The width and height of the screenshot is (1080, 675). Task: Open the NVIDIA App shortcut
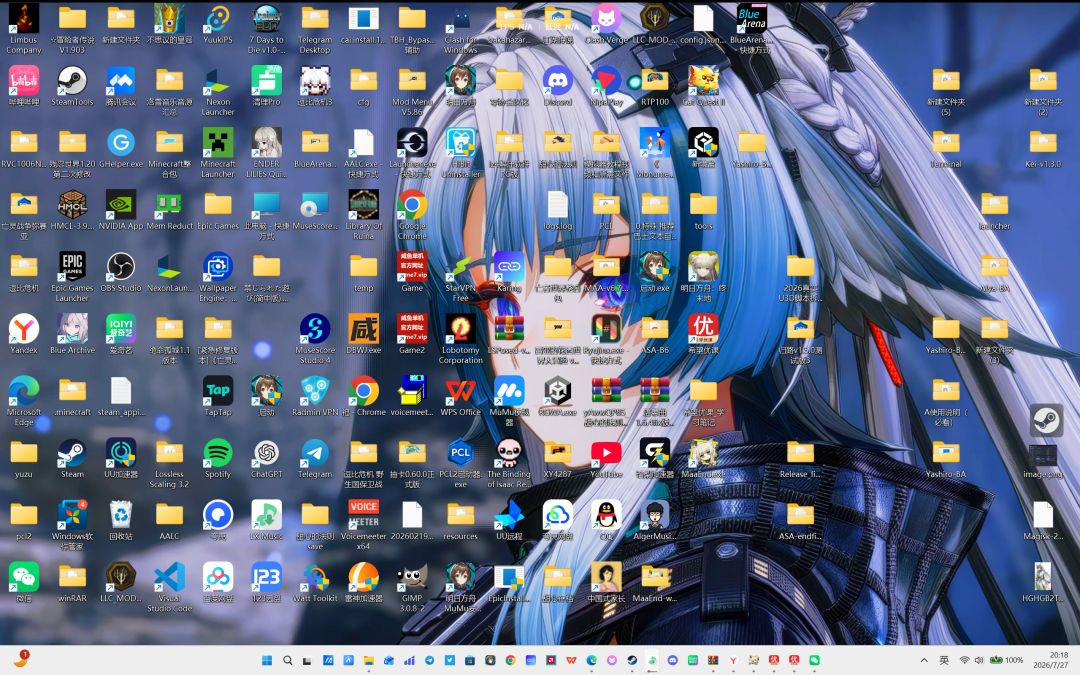pyautogui.click(x=121, y=209)
